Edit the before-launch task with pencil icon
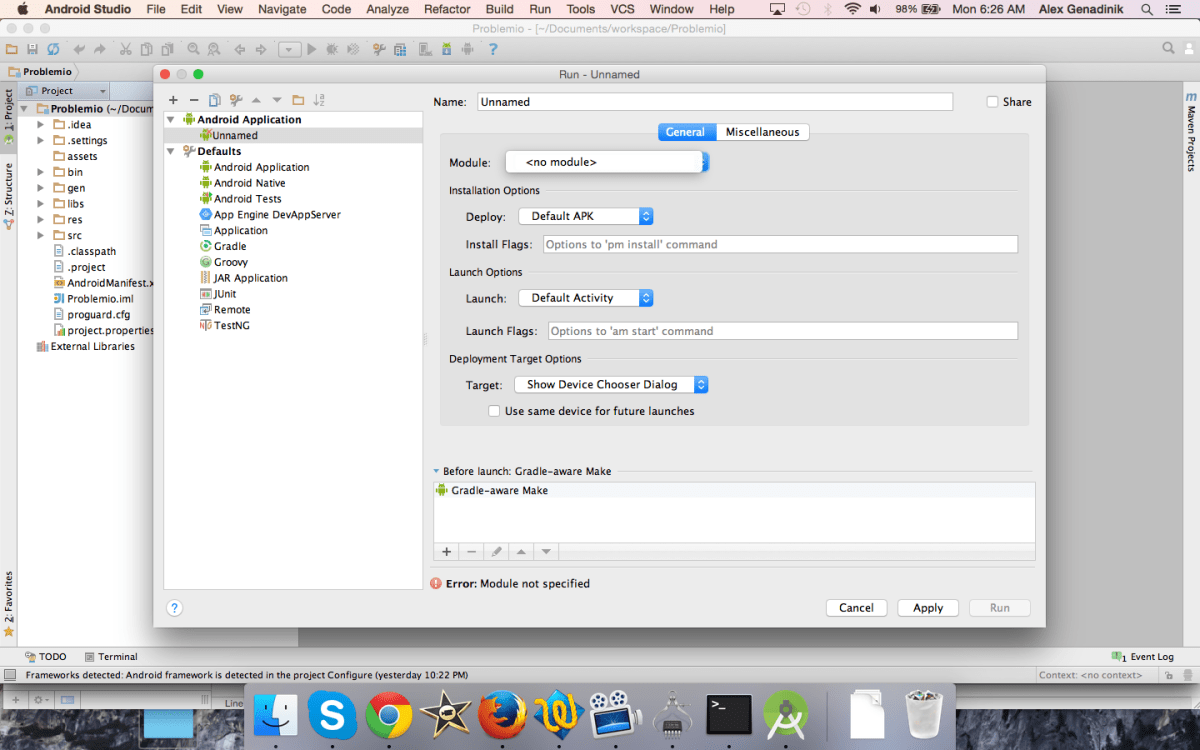The height and width of the screenshot is (750, 1200). tap(496, 551)
